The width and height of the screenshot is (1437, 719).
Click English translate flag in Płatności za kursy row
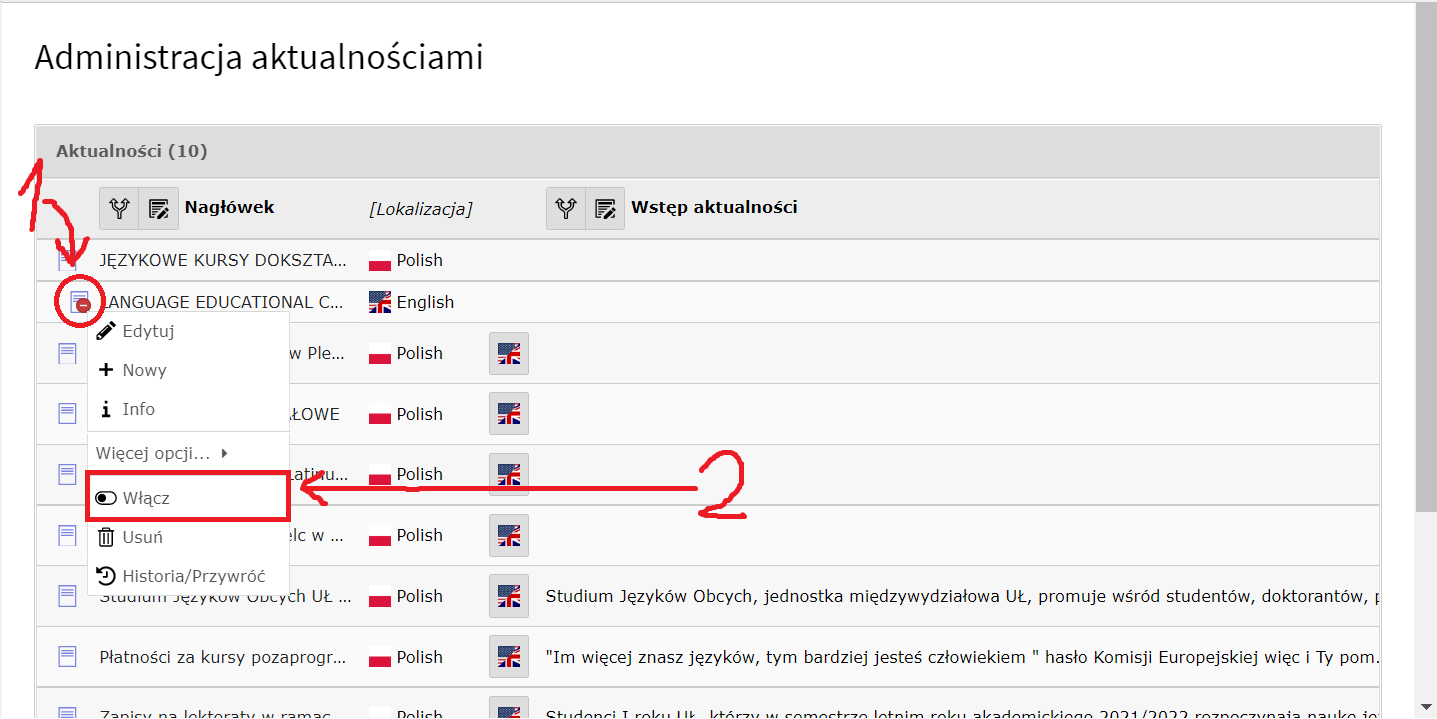point(509,657)
